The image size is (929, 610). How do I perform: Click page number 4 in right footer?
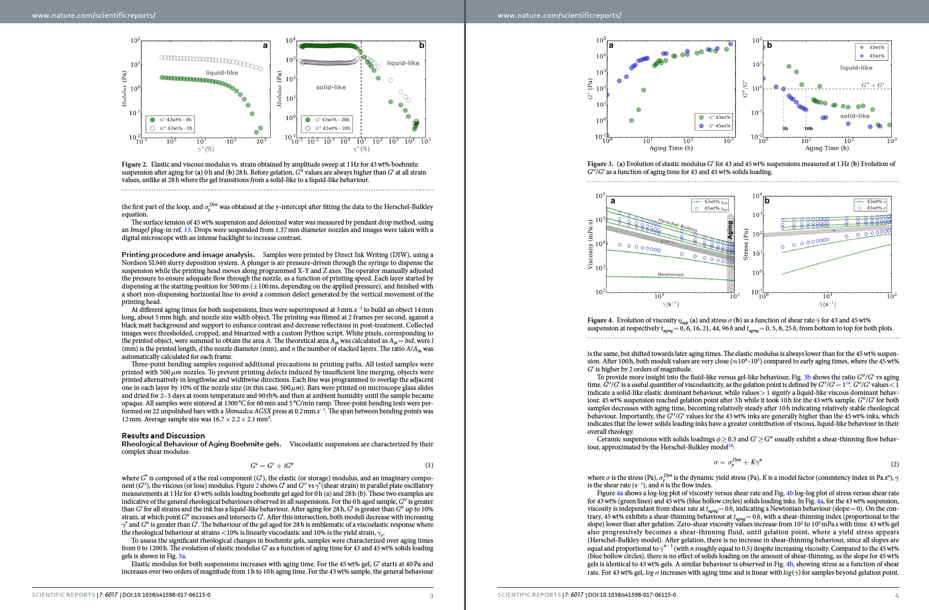coord(897,596)
